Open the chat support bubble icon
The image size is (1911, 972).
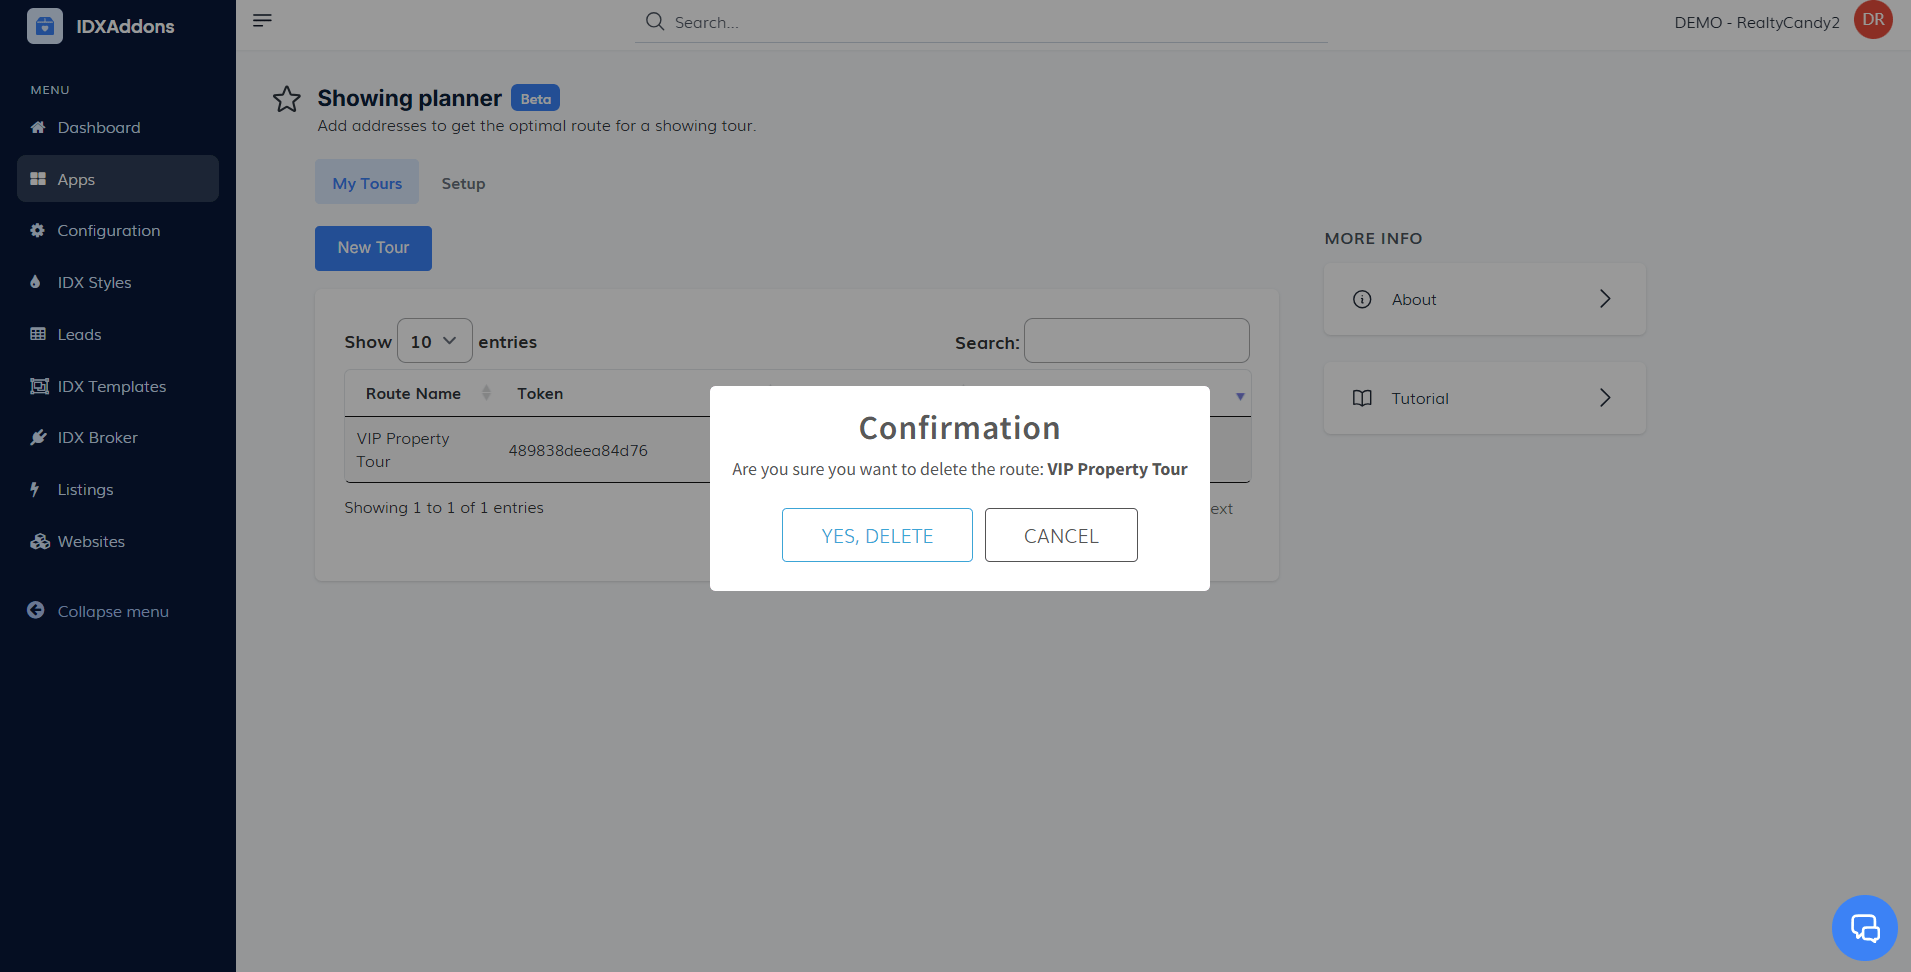pyautogui.click(x=1864, y=927)
